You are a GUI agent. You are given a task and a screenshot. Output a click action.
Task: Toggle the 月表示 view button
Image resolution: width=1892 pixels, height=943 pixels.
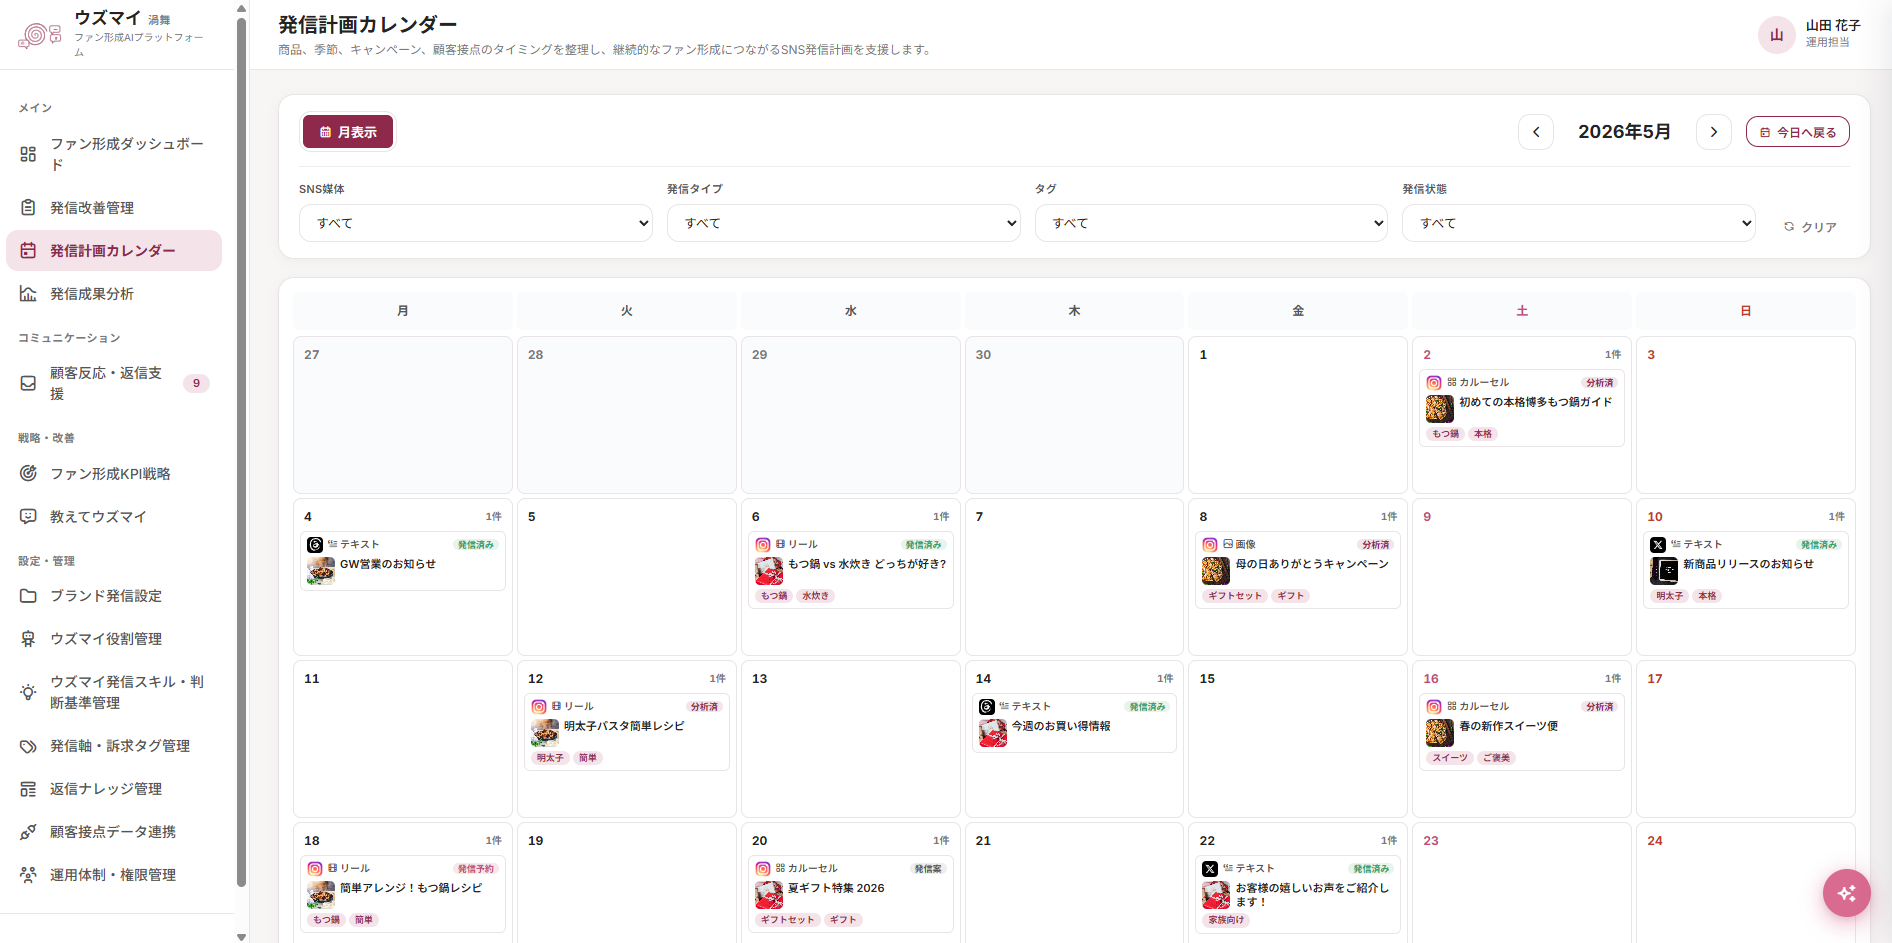pos(348,132)
